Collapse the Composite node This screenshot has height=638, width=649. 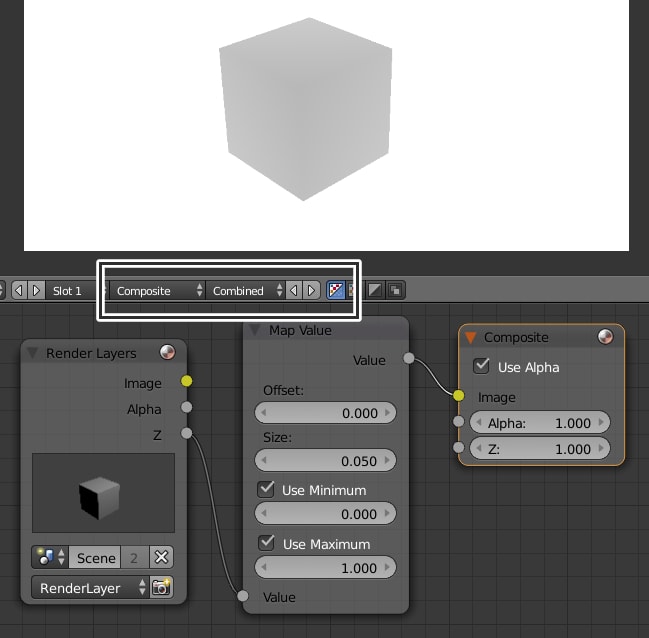(470, 337)
